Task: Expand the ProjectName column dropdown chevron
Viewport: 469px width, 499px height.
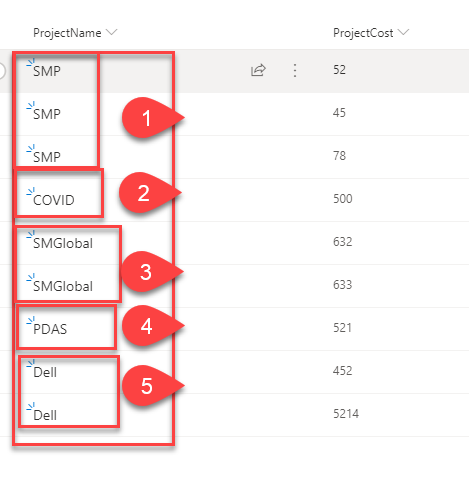Action: 111,32
